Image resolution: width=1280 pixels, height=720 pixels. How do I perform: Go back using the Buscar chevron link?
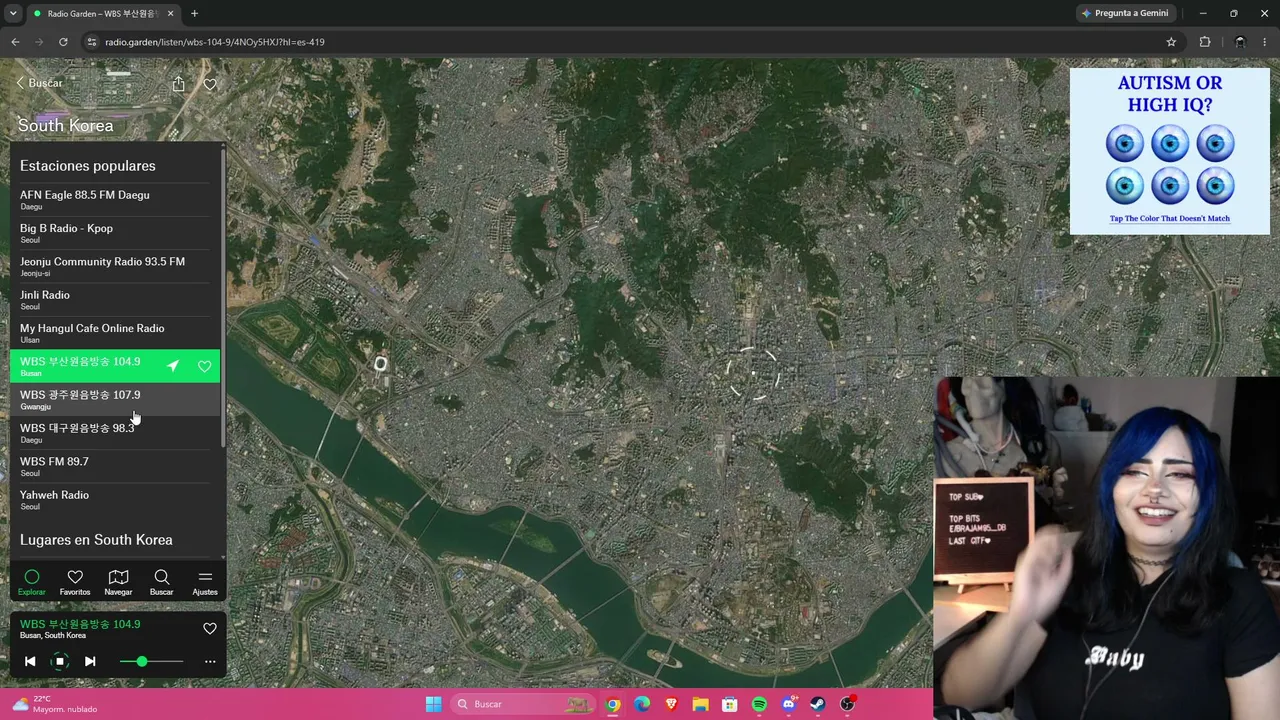(40, 83)
